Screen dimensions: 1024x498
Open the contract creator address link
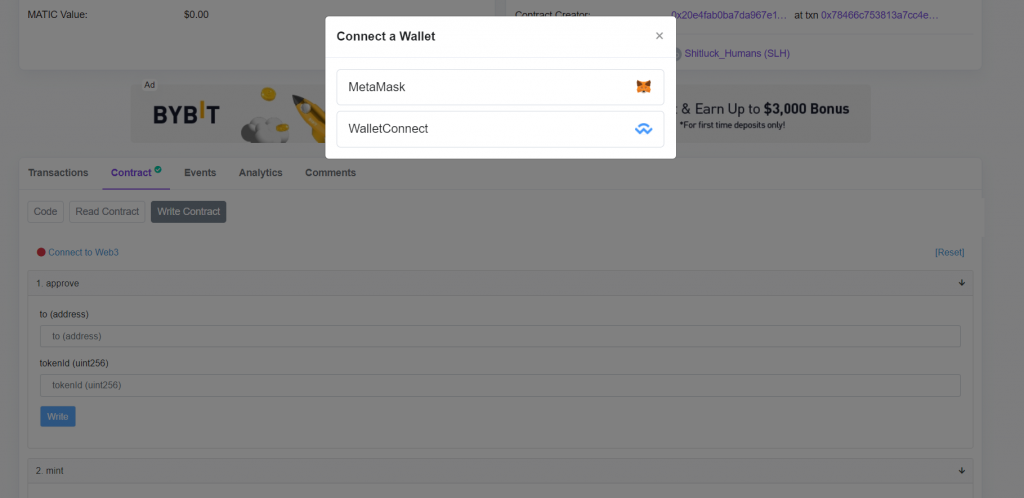[x=729, y=15]
